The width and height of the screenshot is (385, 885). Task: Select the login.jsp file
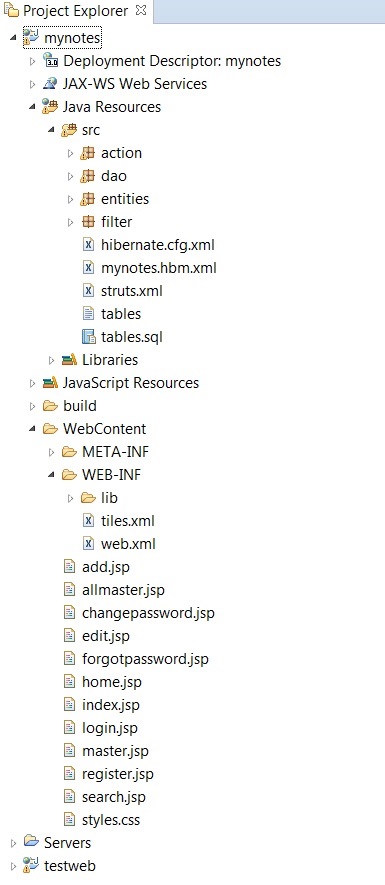point(110,728)
